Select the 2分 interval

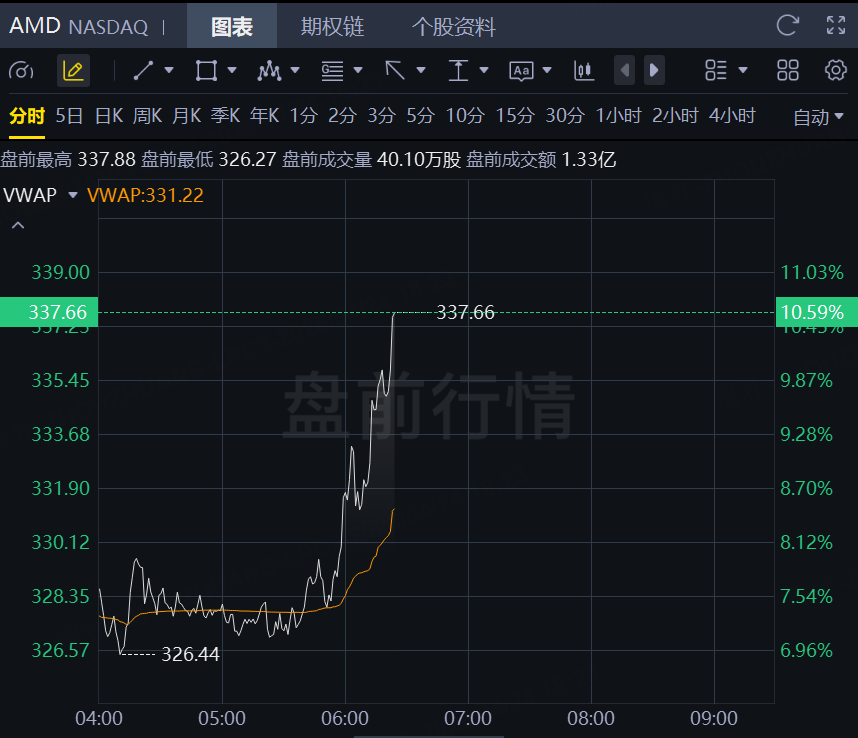(x=342, y=116)
